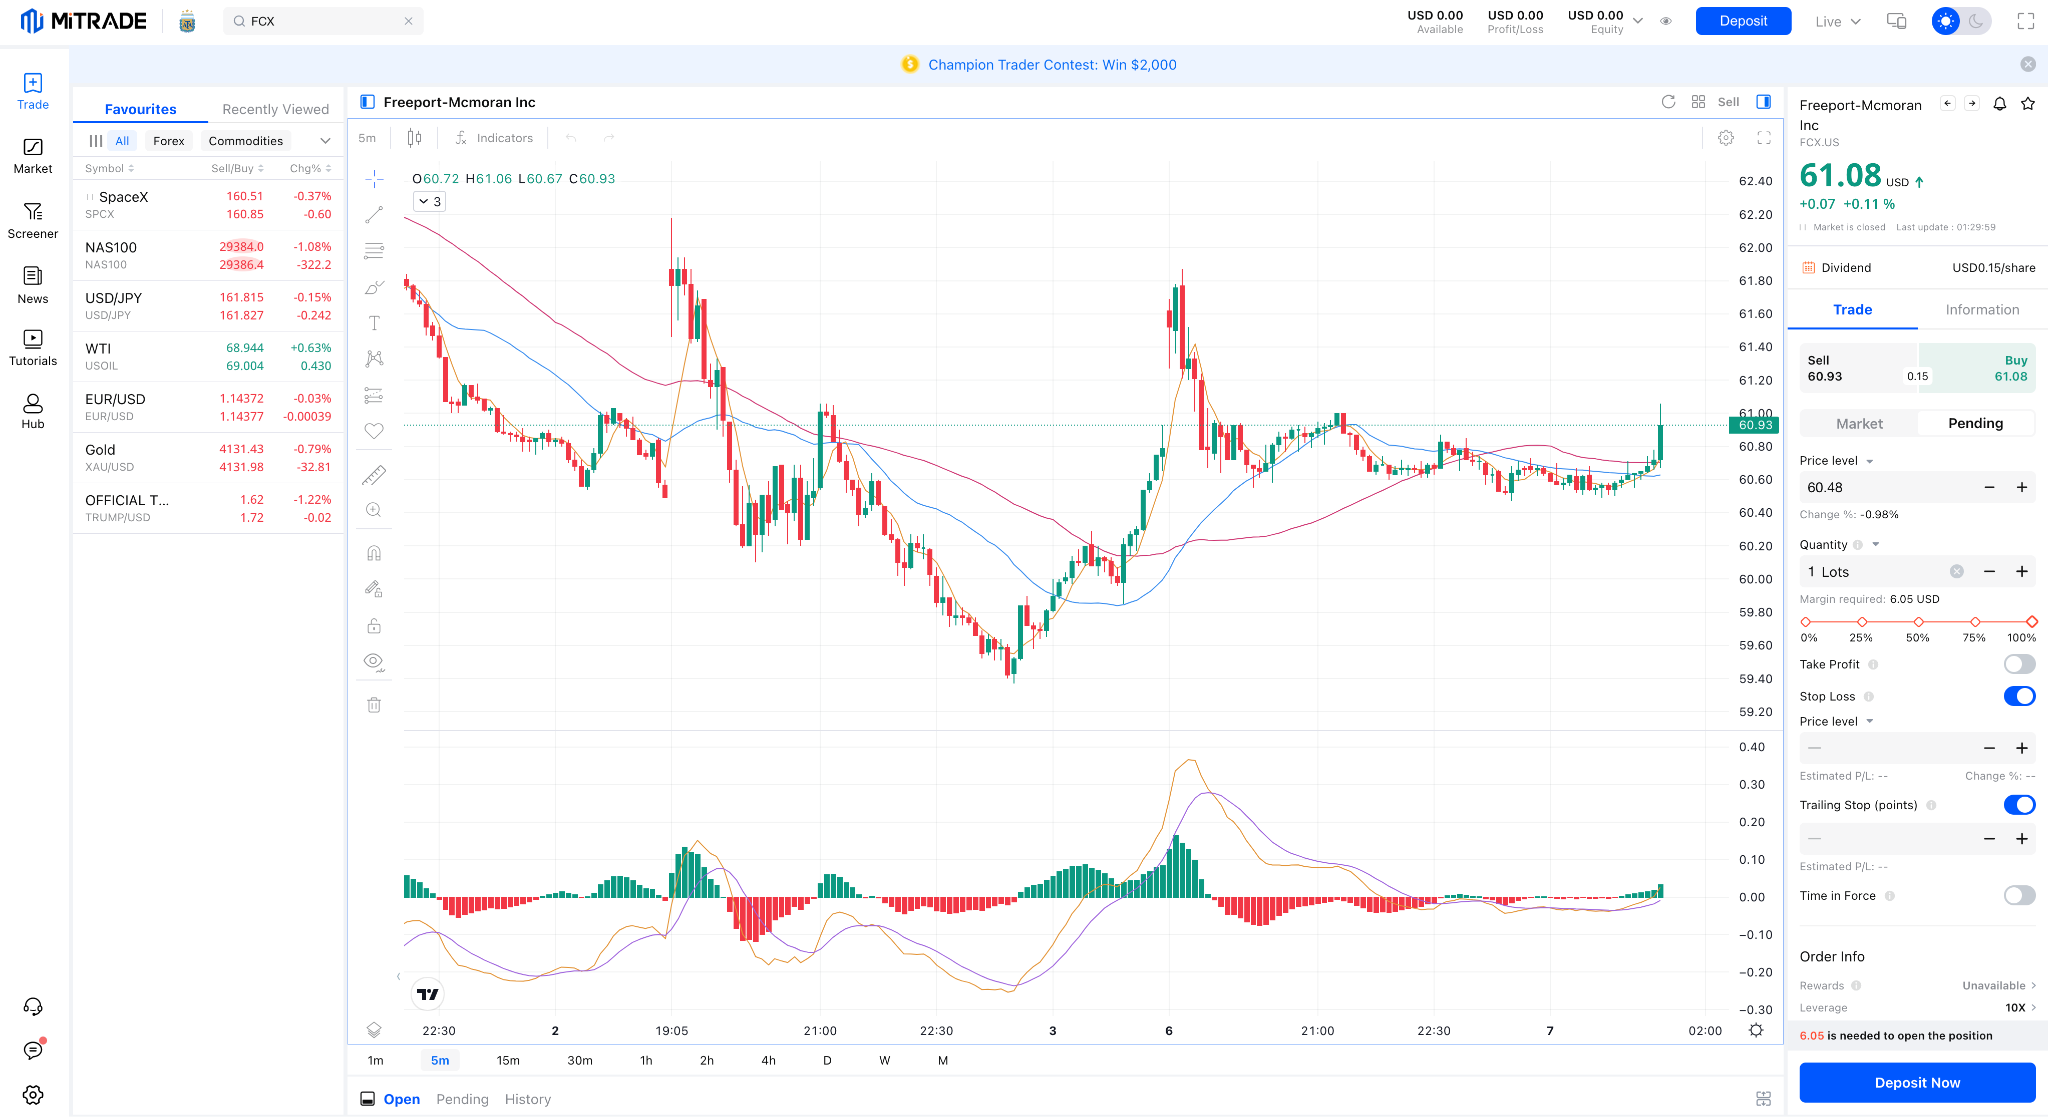Open the Live account dropdown
The width and height of the screenshot is (2048, 1117).
(1838, 21)
